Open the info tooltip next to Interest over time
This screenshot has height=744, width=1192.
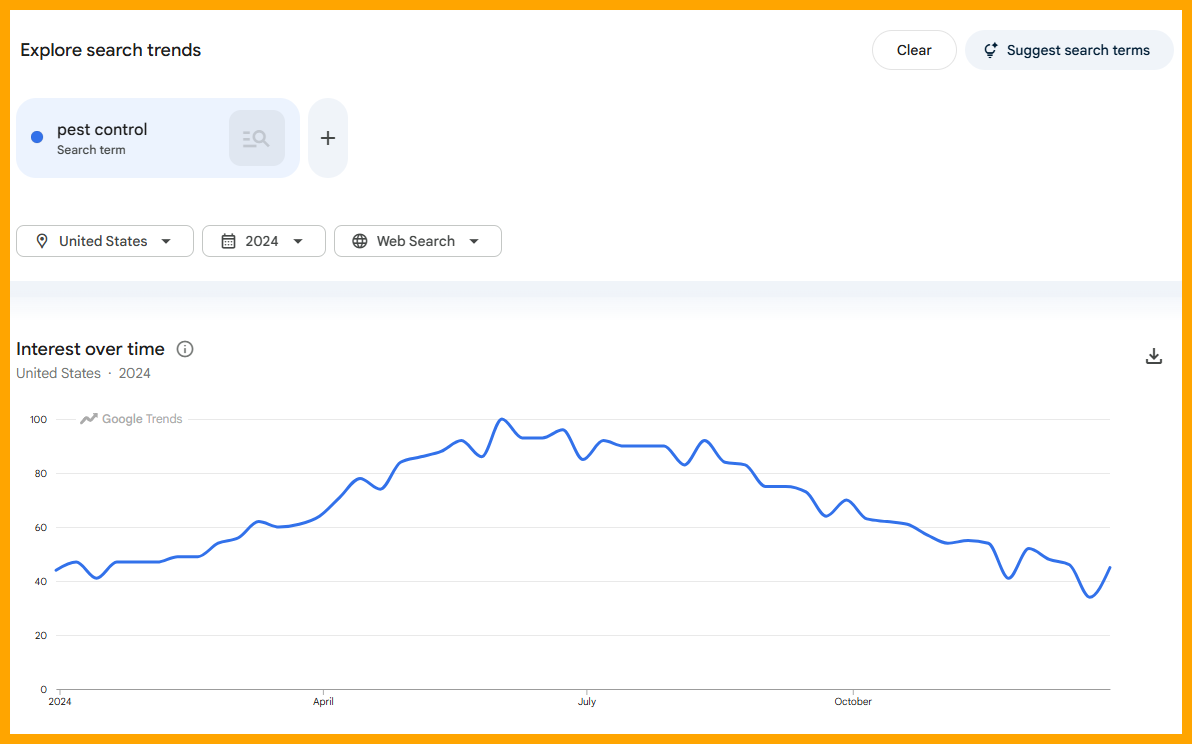184,349
